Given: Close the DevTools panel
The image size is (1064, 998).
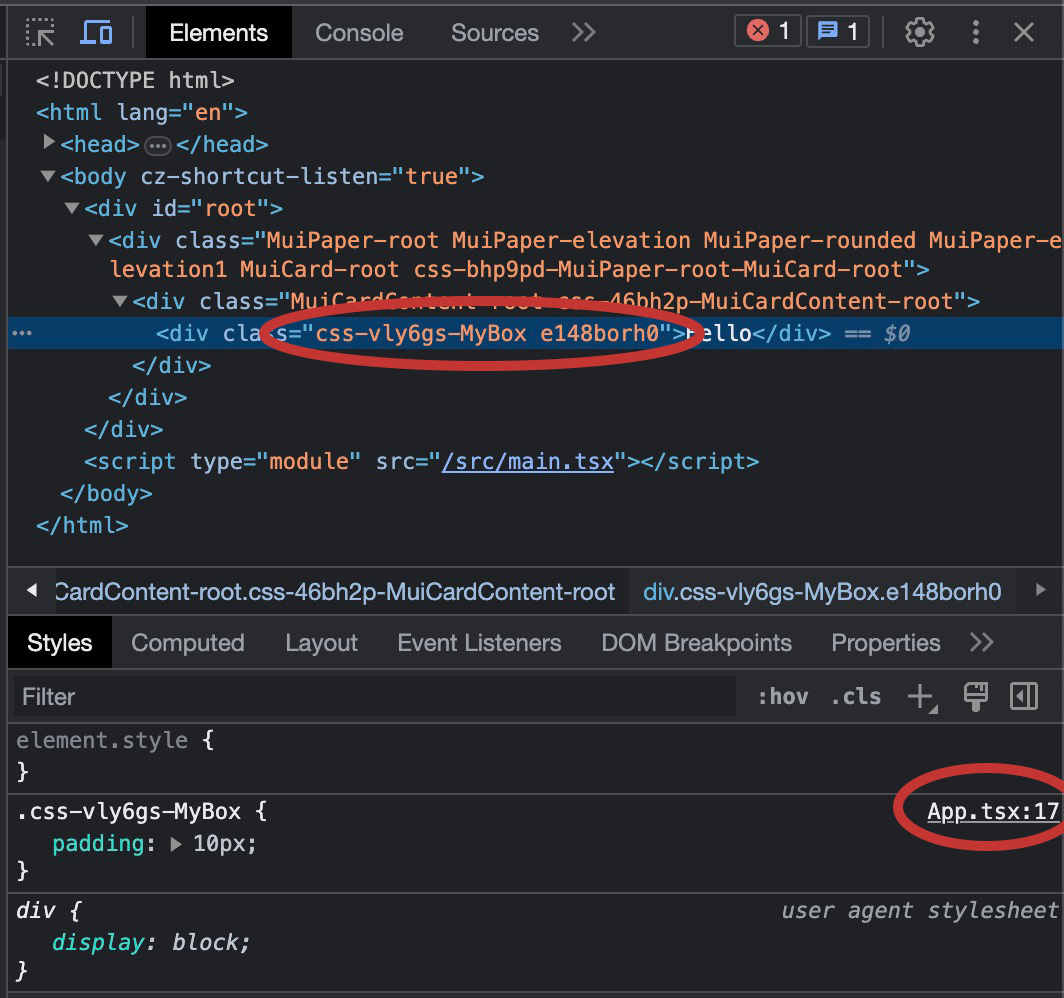Looking at the screenshot, I should 1023,33.
